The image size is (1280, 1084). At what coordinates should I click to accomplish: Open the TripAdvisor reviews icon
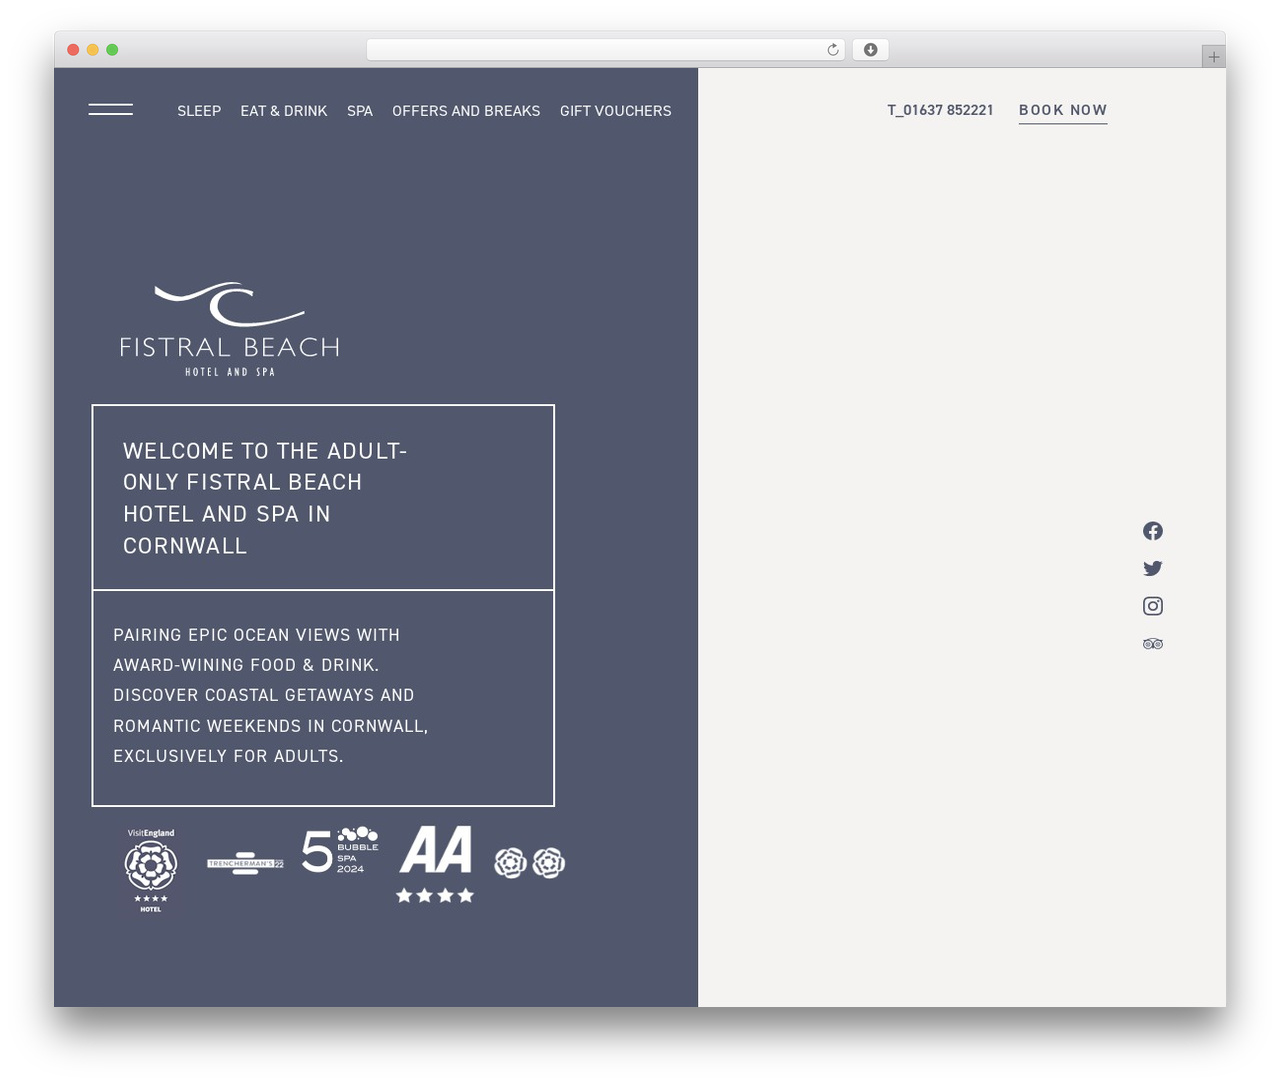point(1153,644)
